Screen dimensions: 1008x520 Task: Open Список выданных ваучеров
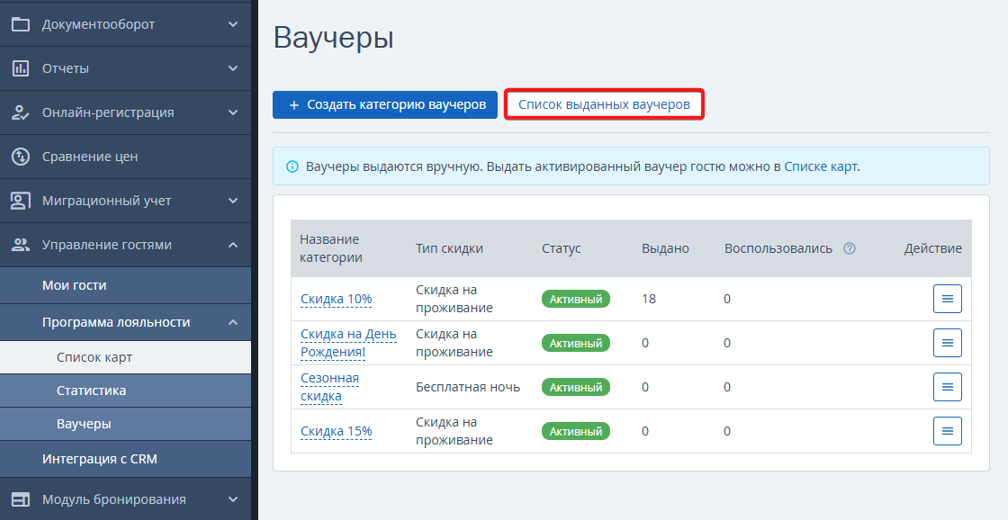click(604, 105)
